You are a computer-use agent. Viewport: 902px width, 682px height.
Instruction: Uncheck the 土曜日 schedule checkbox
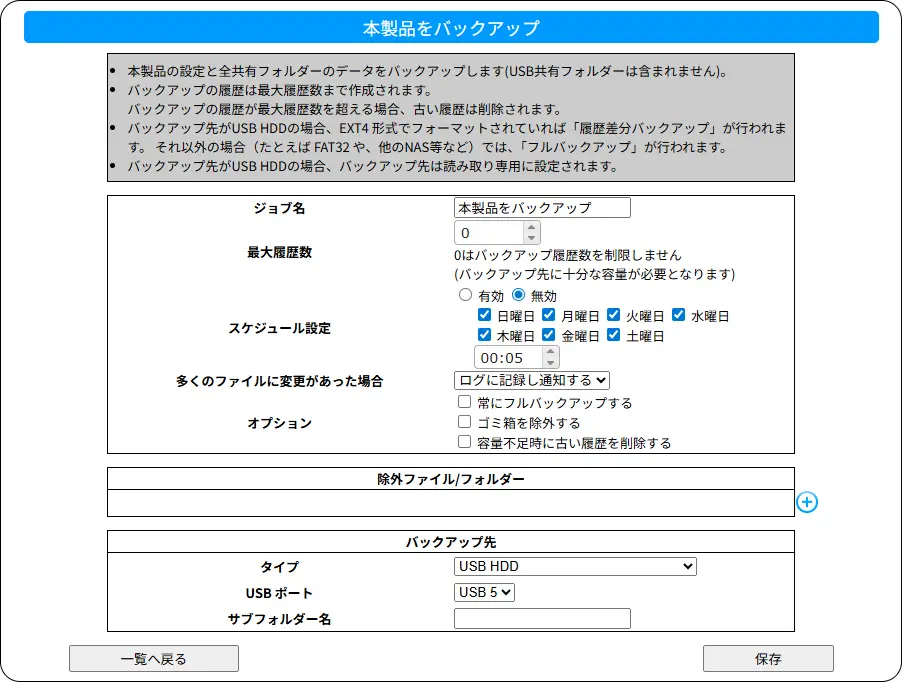[614, 335]
